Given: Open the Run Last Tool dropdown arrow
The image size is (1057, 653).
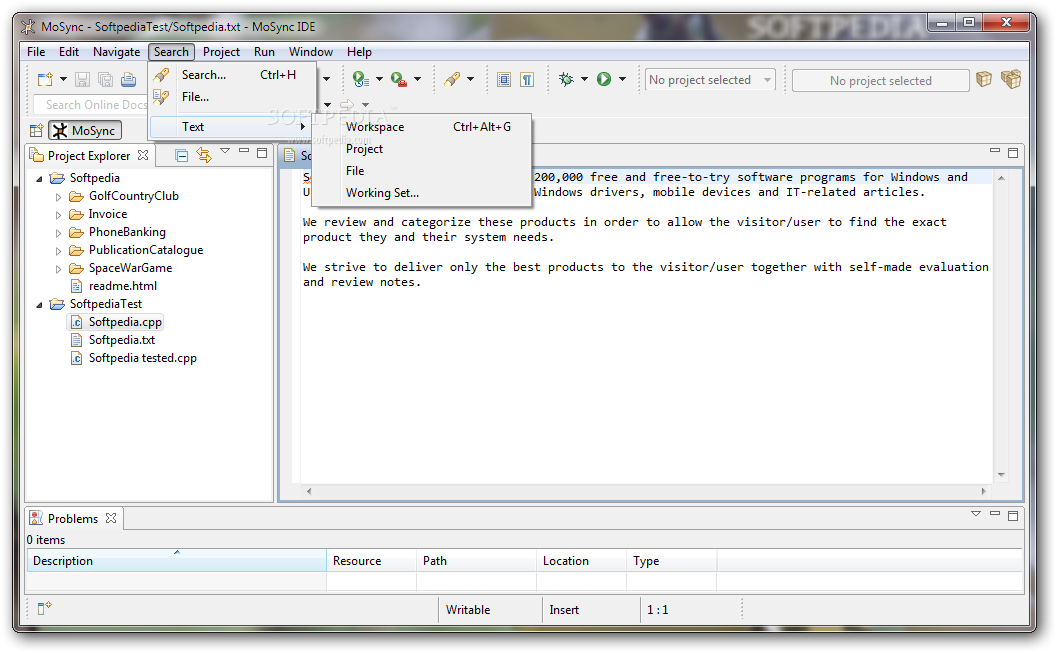Looking at the screenshot, I should click(379, 80).
